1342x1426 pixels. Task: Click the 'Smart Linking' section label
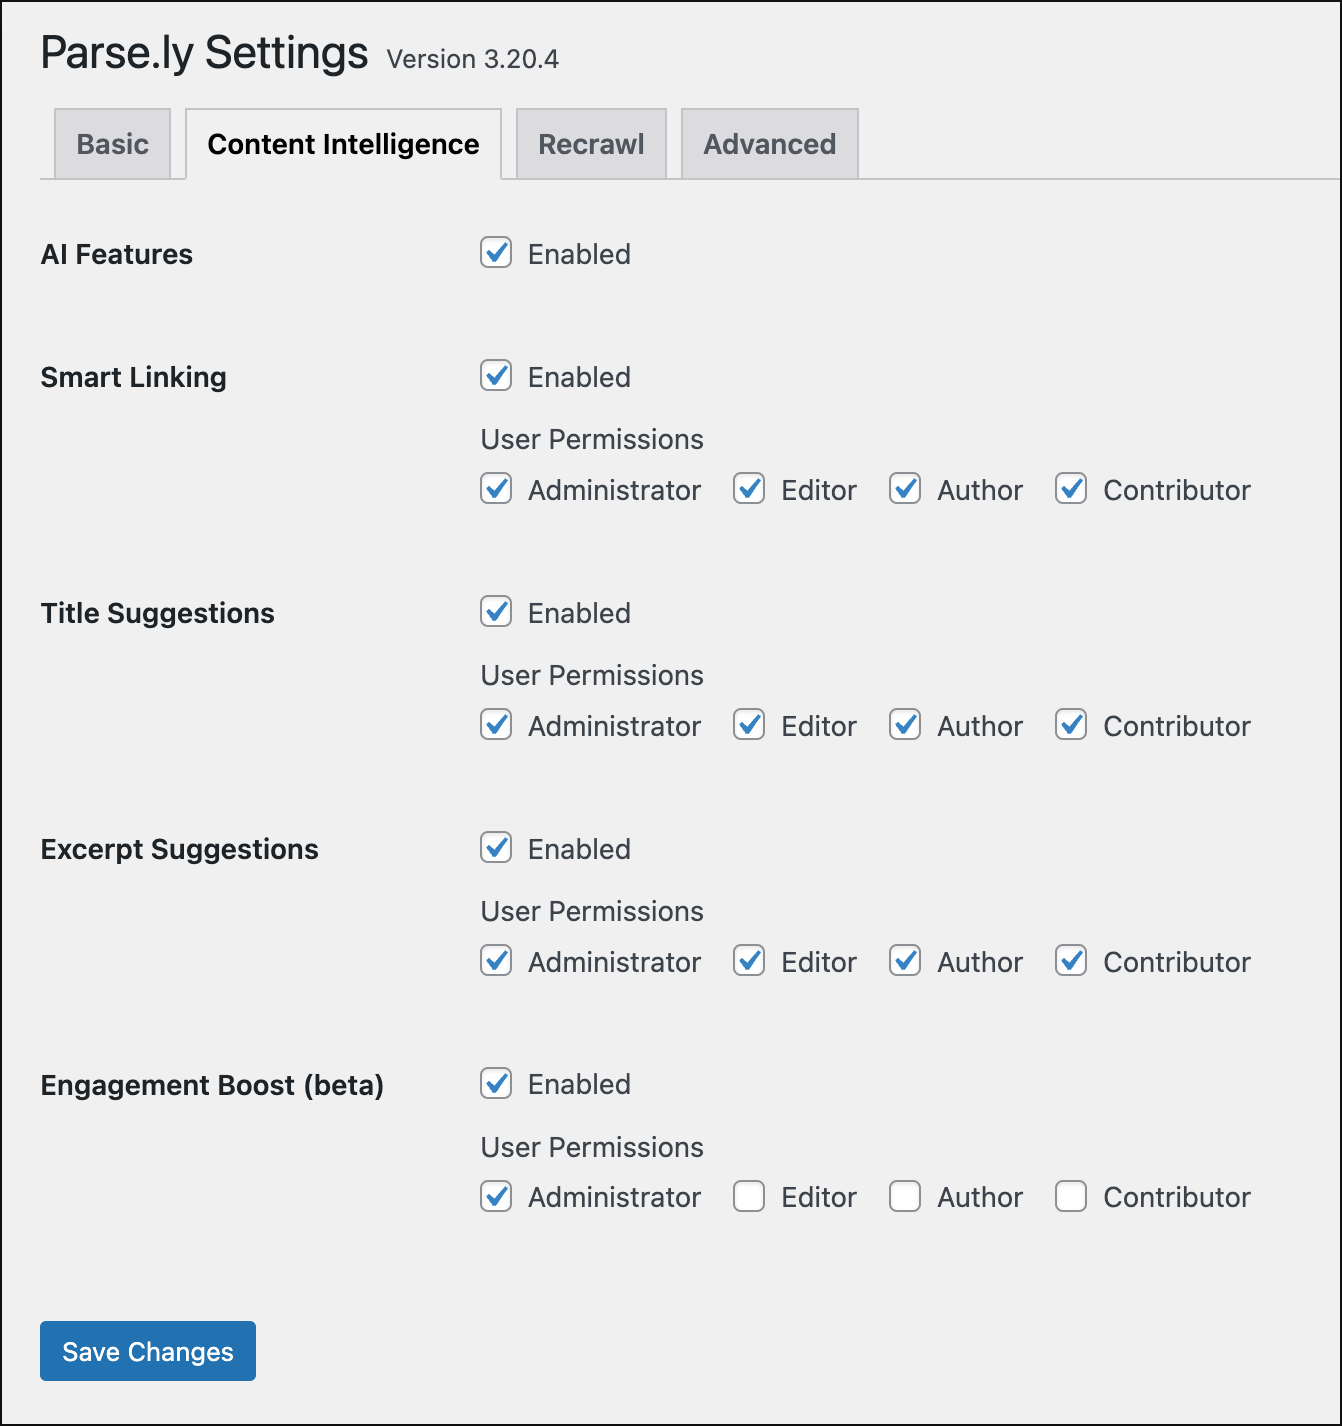tap(133, 377)
